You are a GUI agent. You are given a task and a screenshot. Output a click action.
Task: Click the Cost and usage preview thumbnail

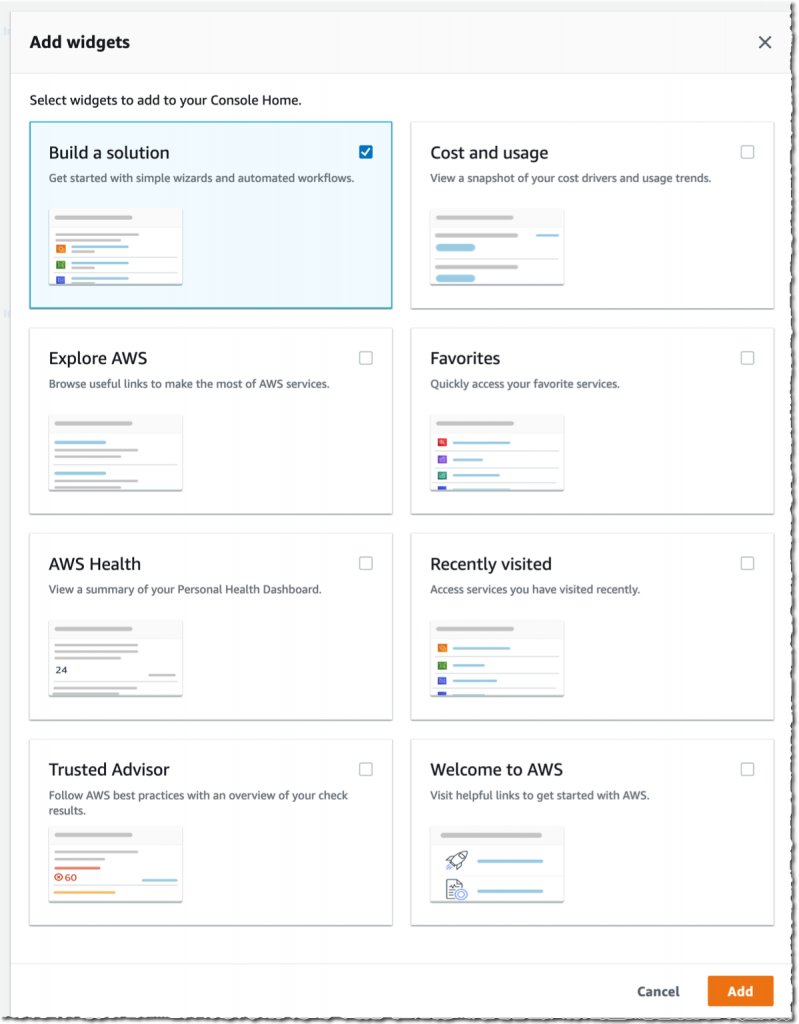pyautogui.click(x=496, y=247)
